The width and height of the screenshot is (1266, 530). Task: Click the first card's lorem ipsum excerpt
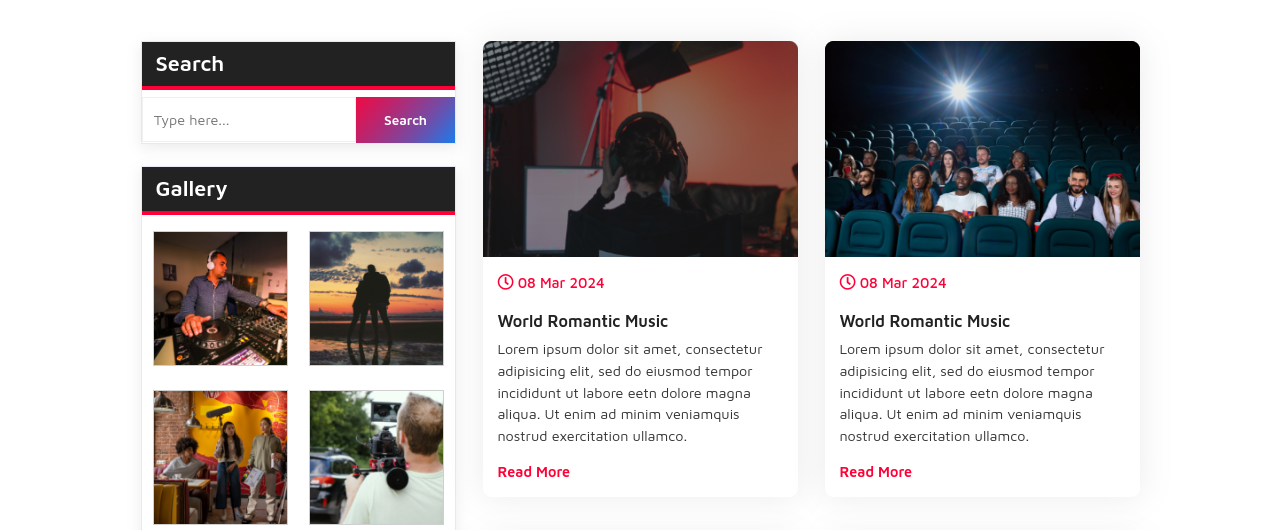pyautogui.click(x=631, y=392)
